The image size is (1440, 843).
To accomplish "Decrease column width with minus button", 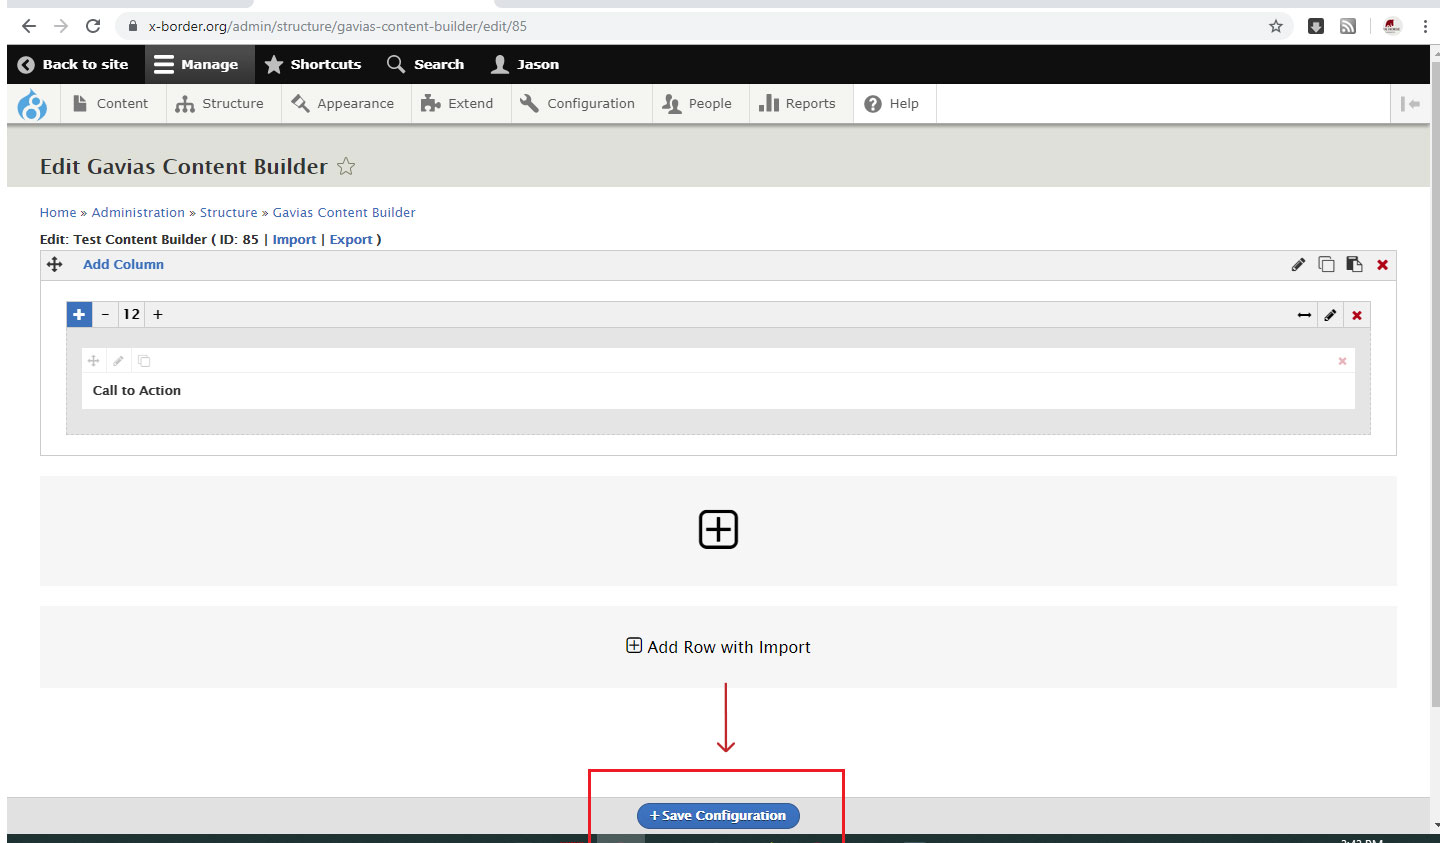I will [x=105, y=314].
